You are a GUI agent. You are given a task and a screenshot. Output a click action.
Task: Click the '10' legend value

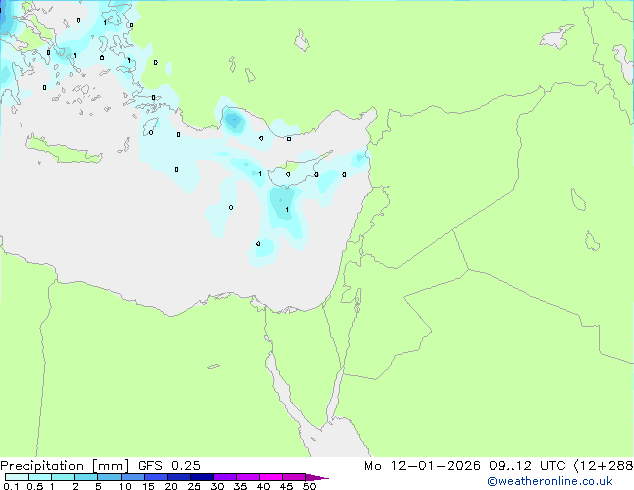pos(125,486)
